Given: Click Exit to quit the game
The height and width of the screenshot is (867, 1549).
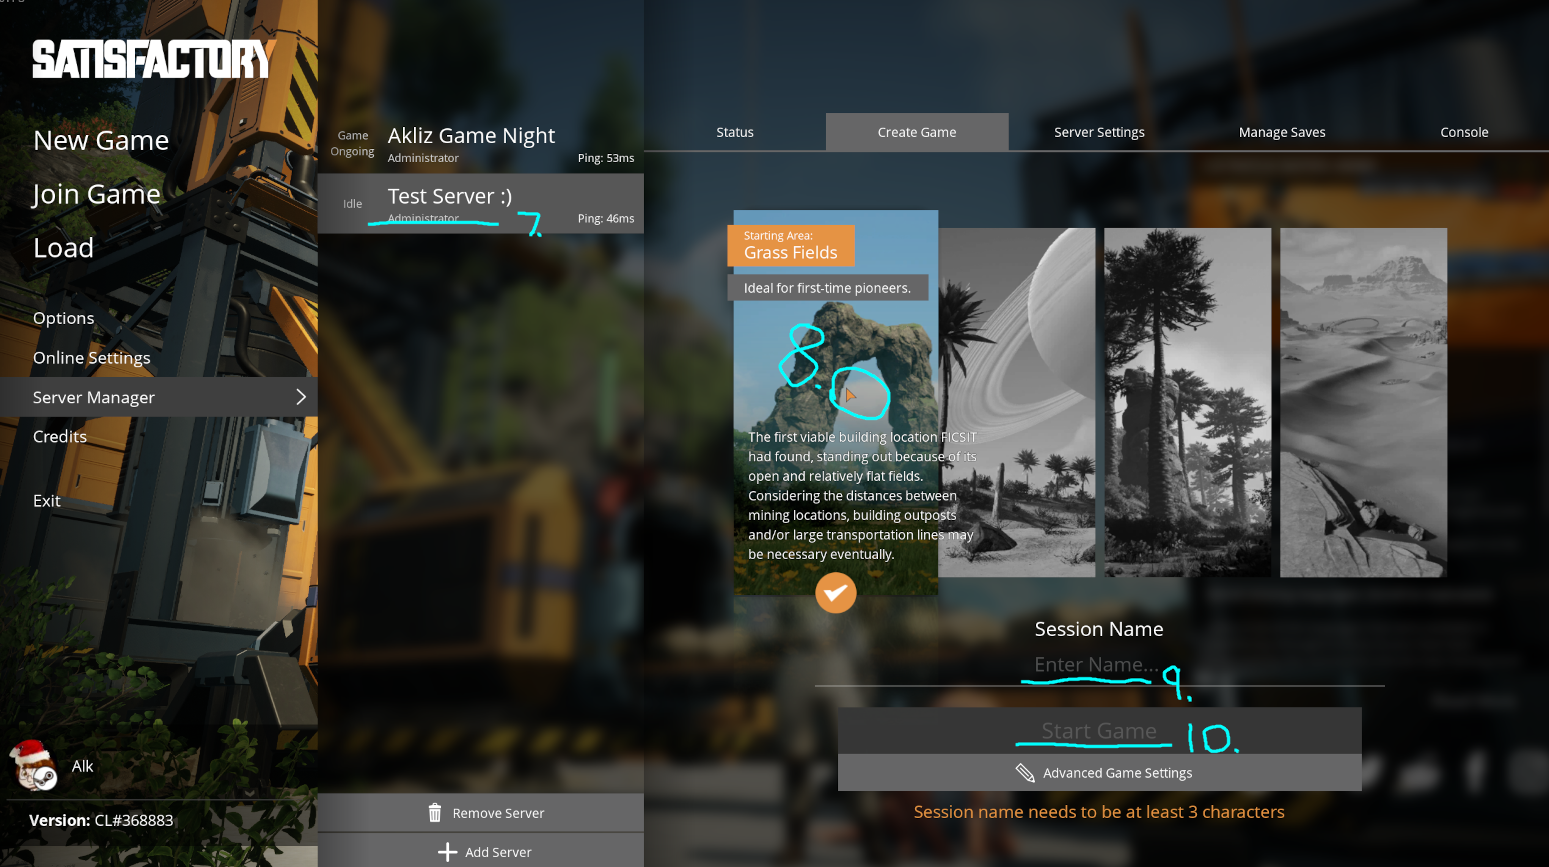Looking at the screenshot, I should pos(47,501).
